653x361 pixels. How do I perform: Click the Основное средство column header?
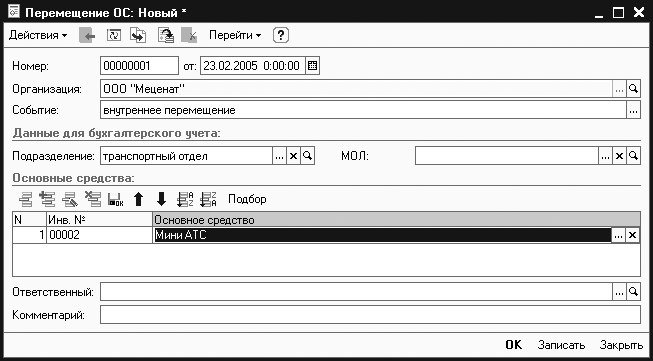point(396,219)
